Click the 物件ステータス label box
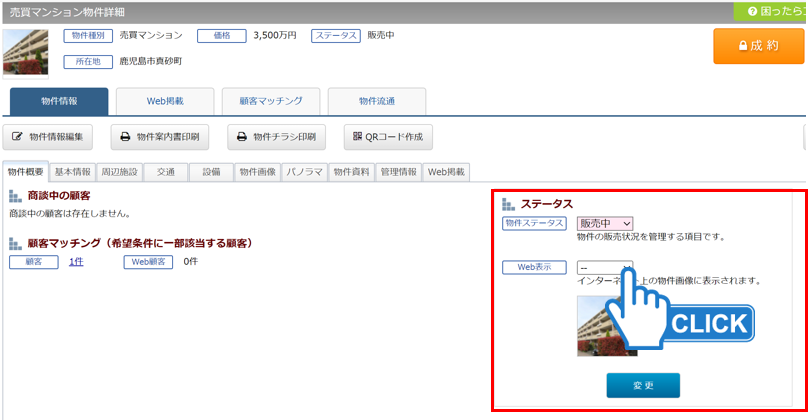 tap(534, 223)
